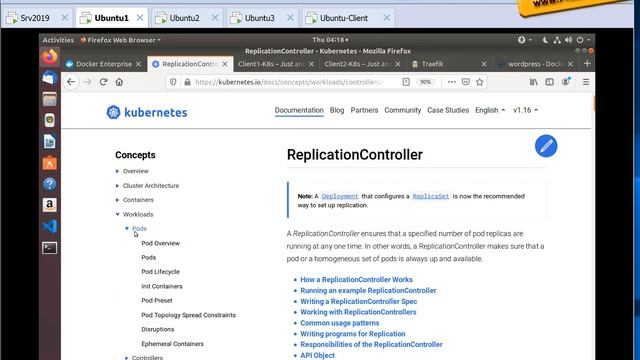
Task: Toggle the Firefox sidebar icon
Action: point(550,82)
